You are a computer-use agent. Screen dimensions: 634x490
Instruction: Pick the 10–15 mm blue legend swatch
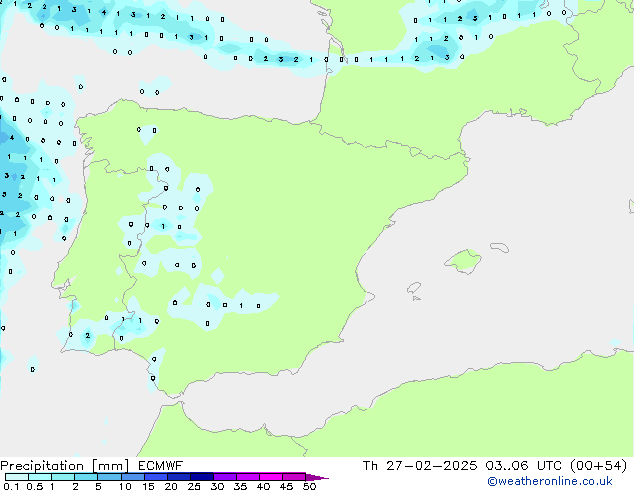132,477
